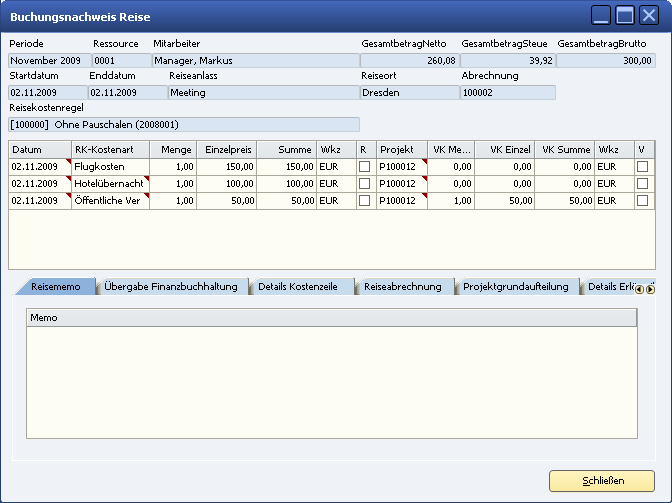Click the Mitarbeiter field showing Manager, Markus
This screenshot has height=503, width=672.
255,61
